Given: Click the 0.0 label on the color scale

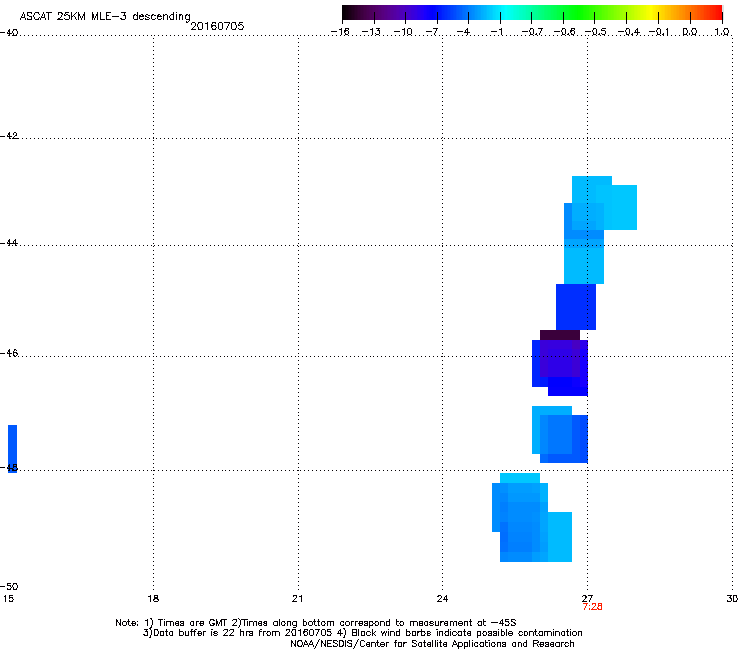Looking at the screenshot, I should 690,32.
